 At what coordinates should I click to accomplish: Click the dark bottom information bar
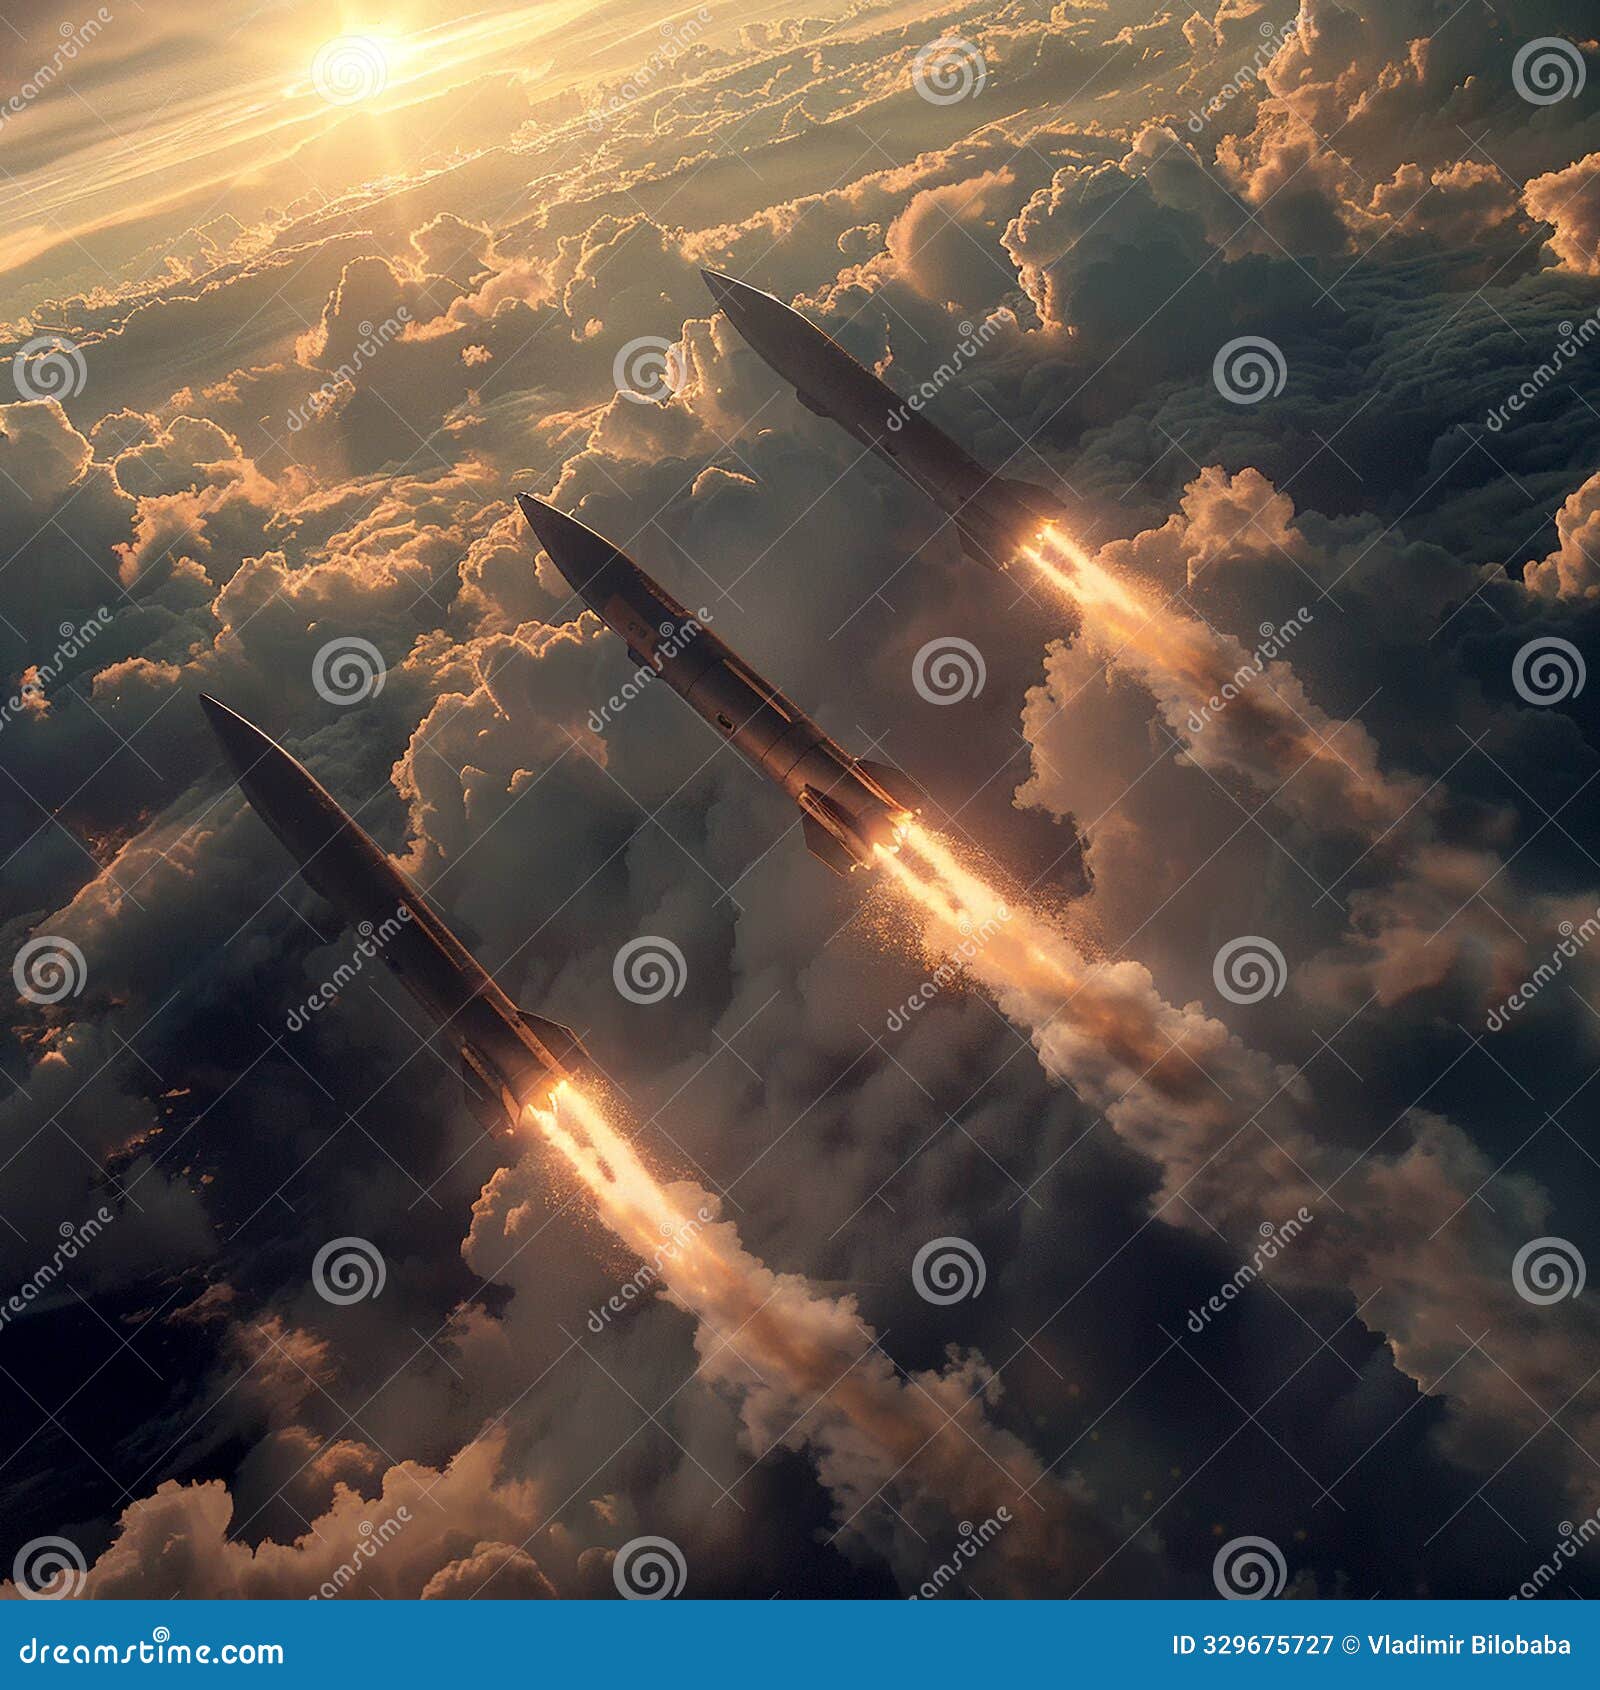pos(800,1646)
